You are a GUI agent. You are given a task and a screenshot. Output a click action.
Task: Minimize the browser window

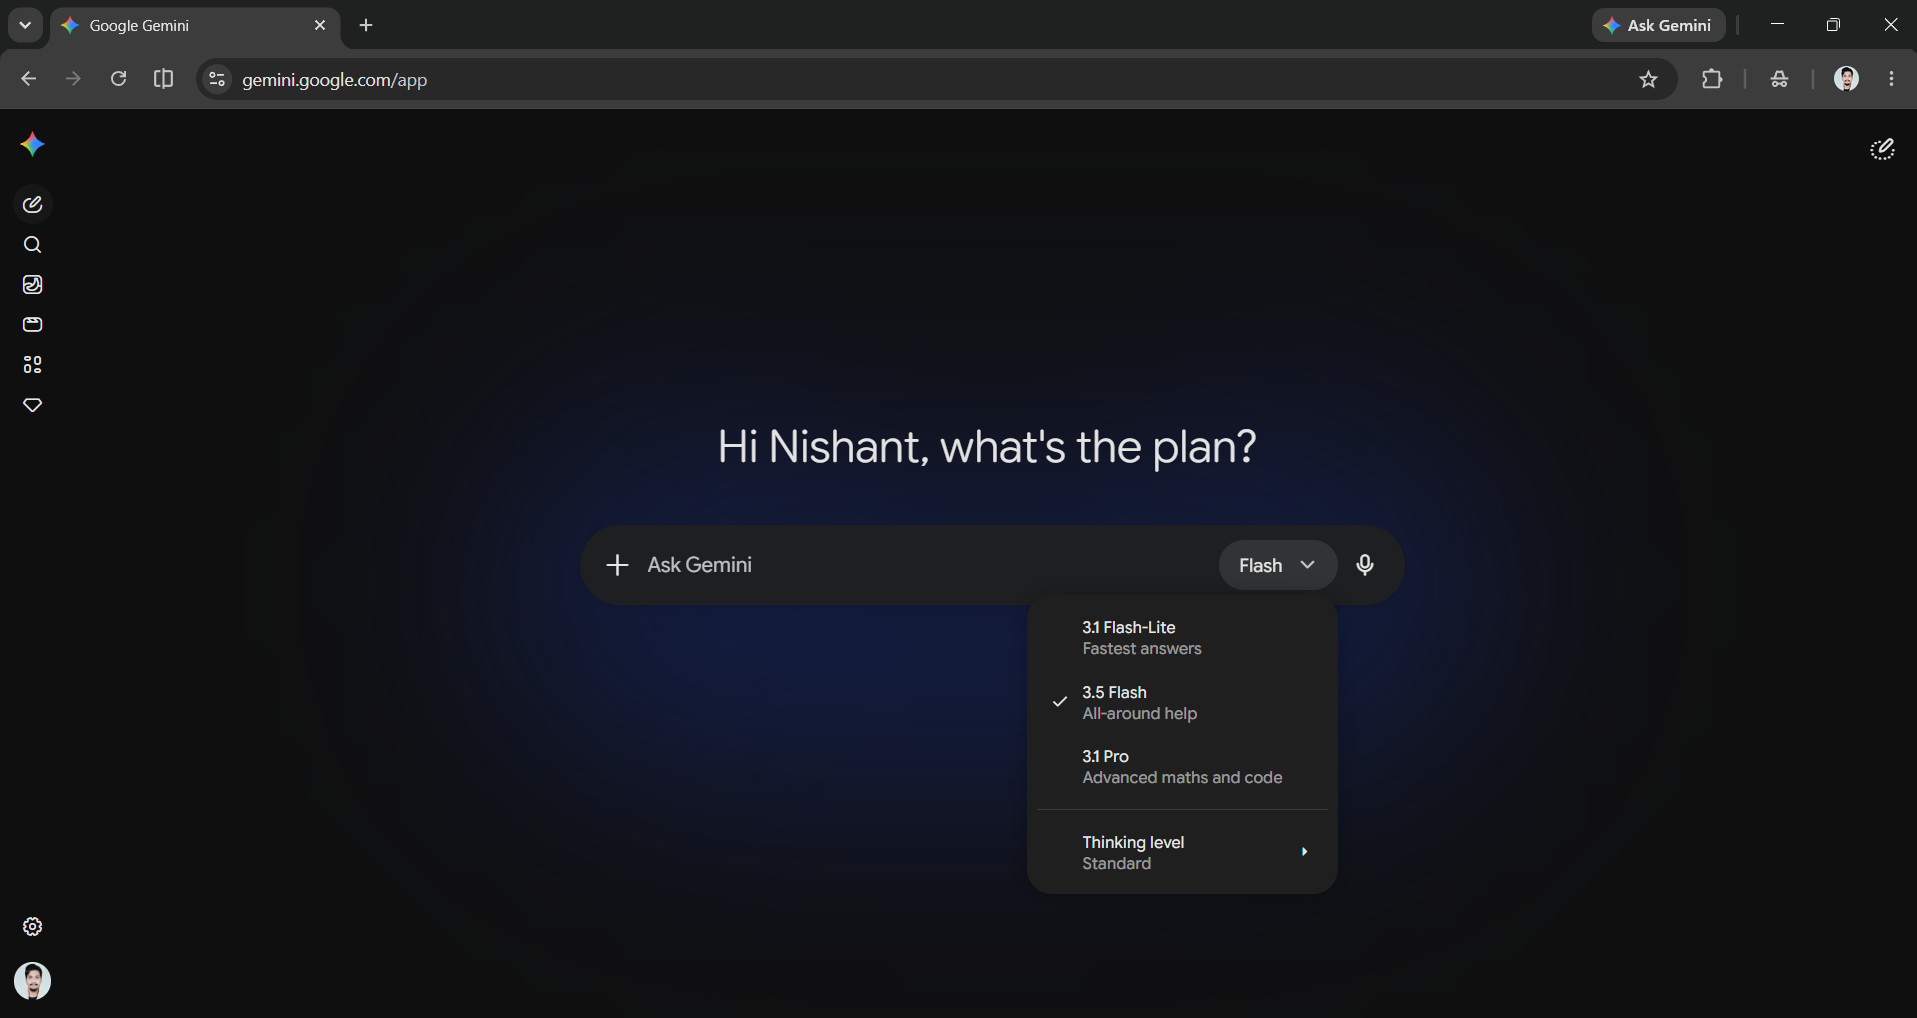click(1777, 25)
